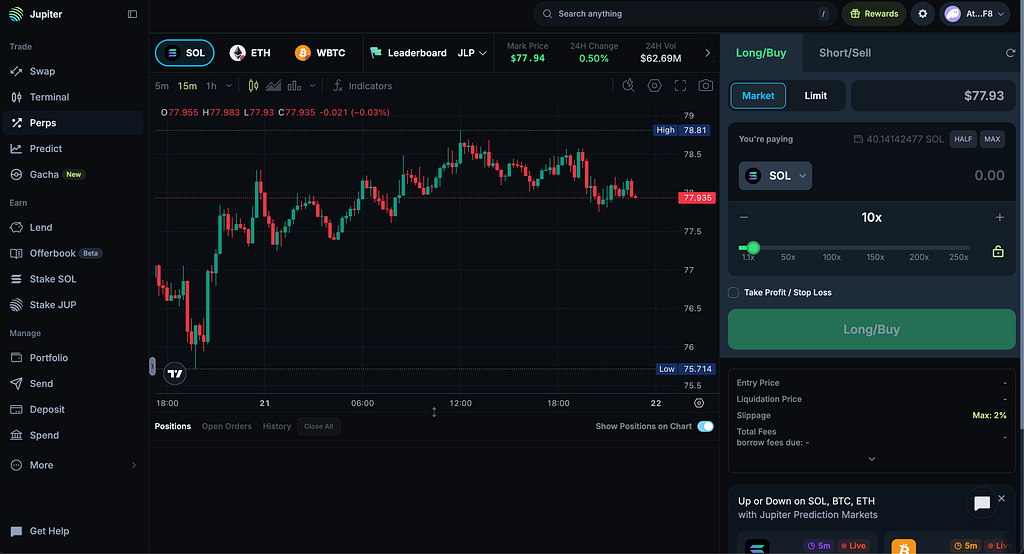Expand the JLP dropdown
Screen dimensions: 1024x554
472,53
